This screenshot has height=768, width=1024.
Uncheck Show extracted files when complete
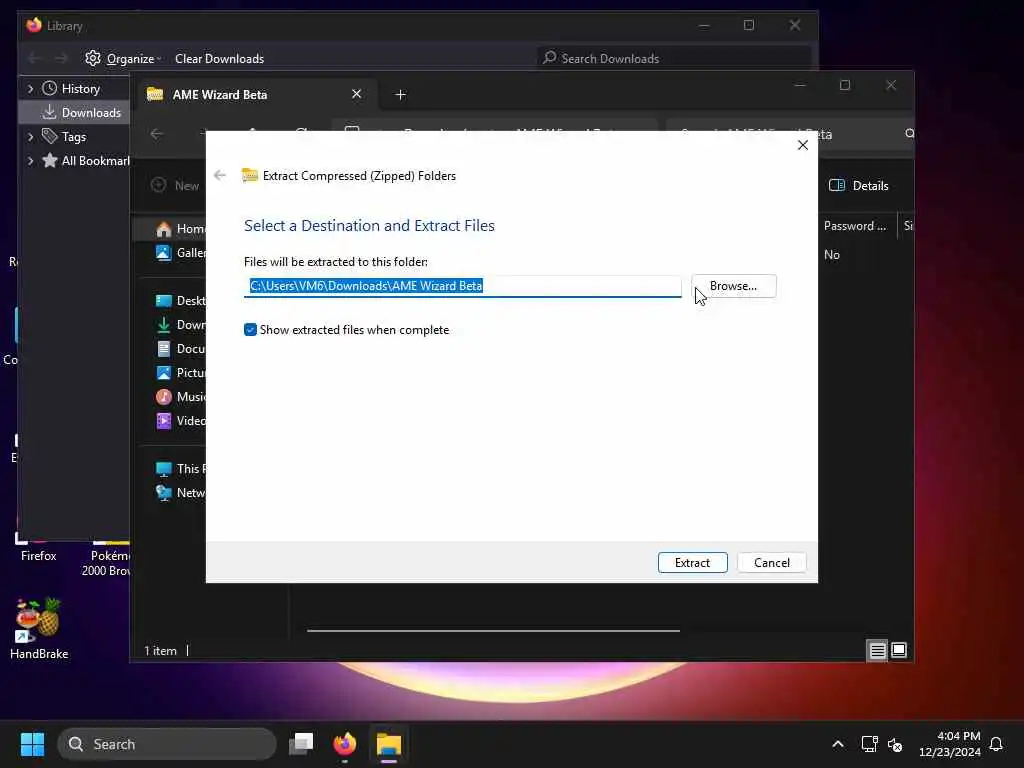tap(250, 330)
